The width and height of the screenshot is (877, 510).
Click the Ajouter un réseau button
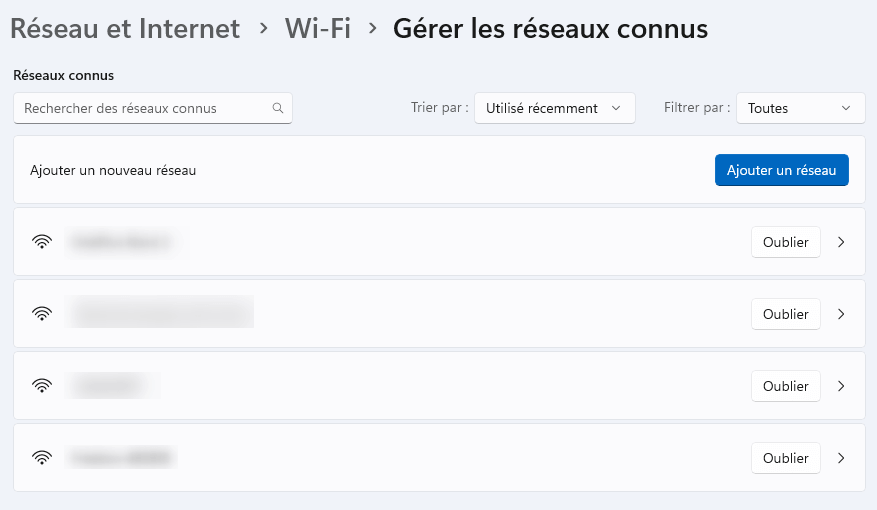(x=781, y=170)
